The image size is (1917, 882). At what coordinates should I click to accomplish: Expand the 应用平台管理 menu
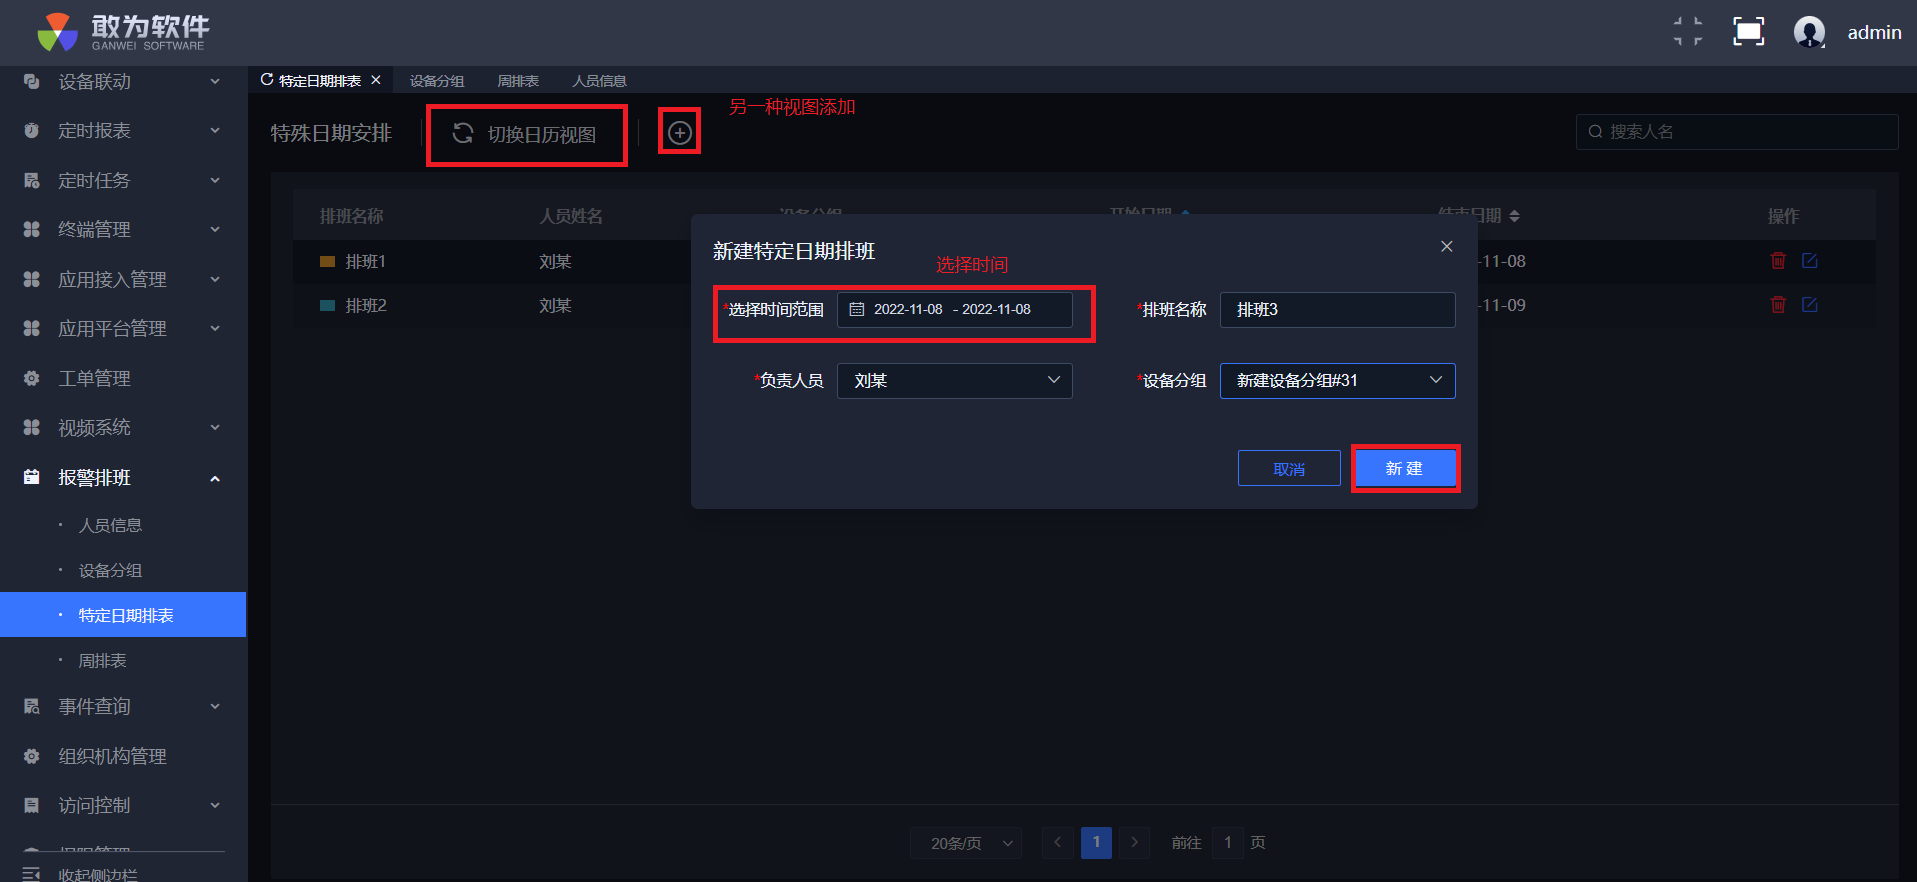pyautogui.click(x=215, y=329)
